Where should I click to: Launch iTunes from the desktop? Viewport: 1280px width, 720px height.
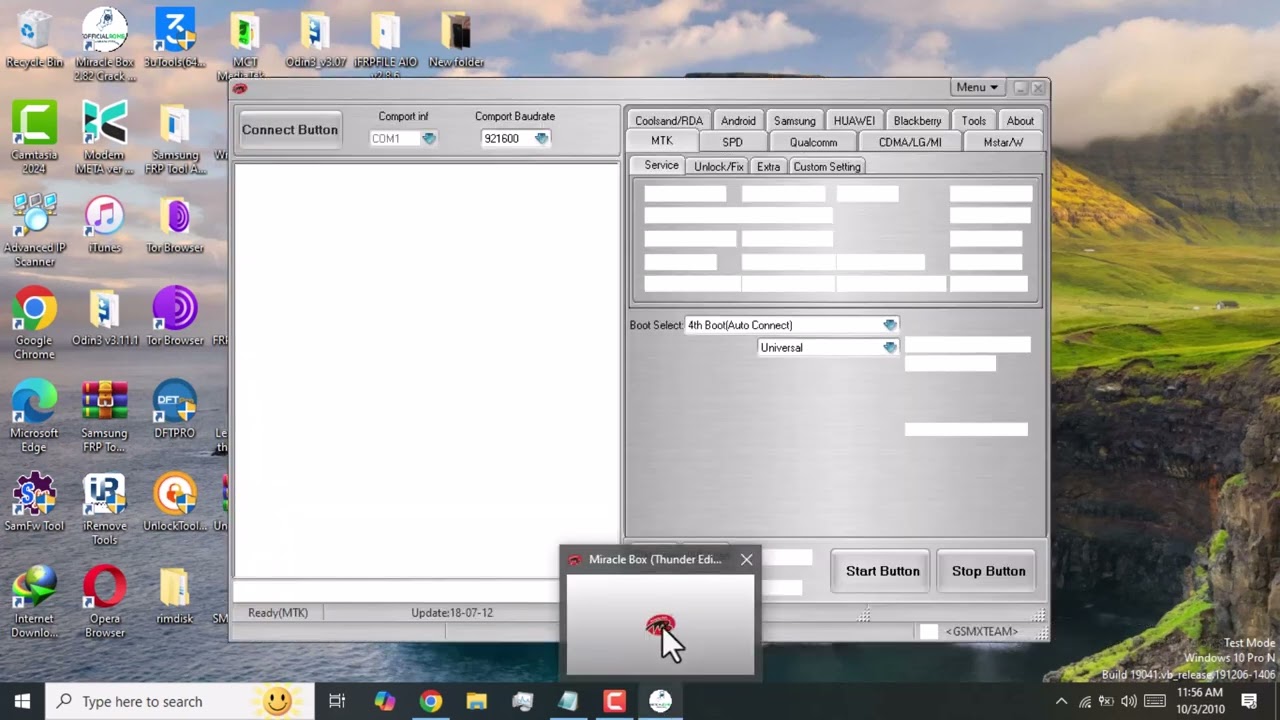tap(104, 225)
